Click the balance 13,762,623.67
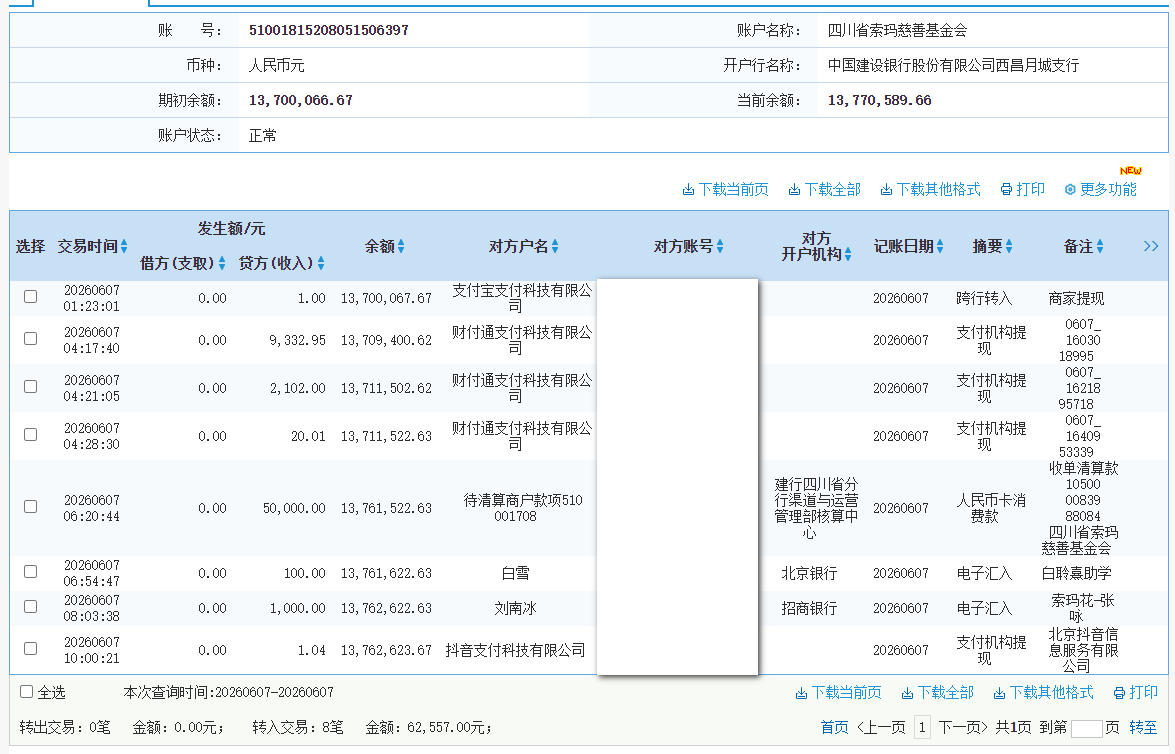Image resolution: width=1175 pixels, height=754 pixels. pos(387,650)
